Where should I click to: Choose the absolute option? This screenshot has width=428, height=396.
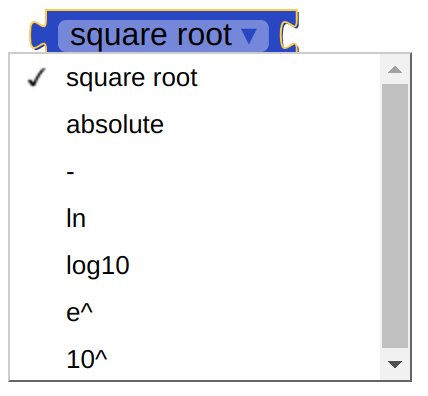click(x=195, y=125)
